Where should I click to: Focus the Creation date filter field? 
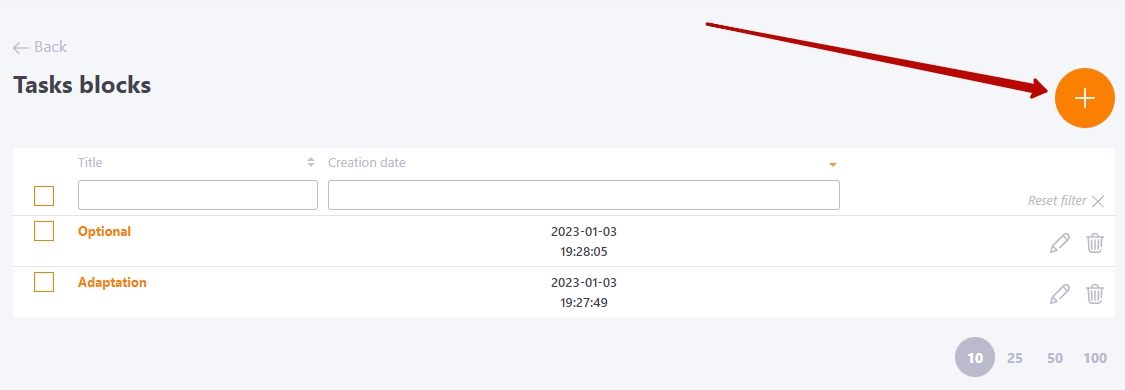point(584,195)
